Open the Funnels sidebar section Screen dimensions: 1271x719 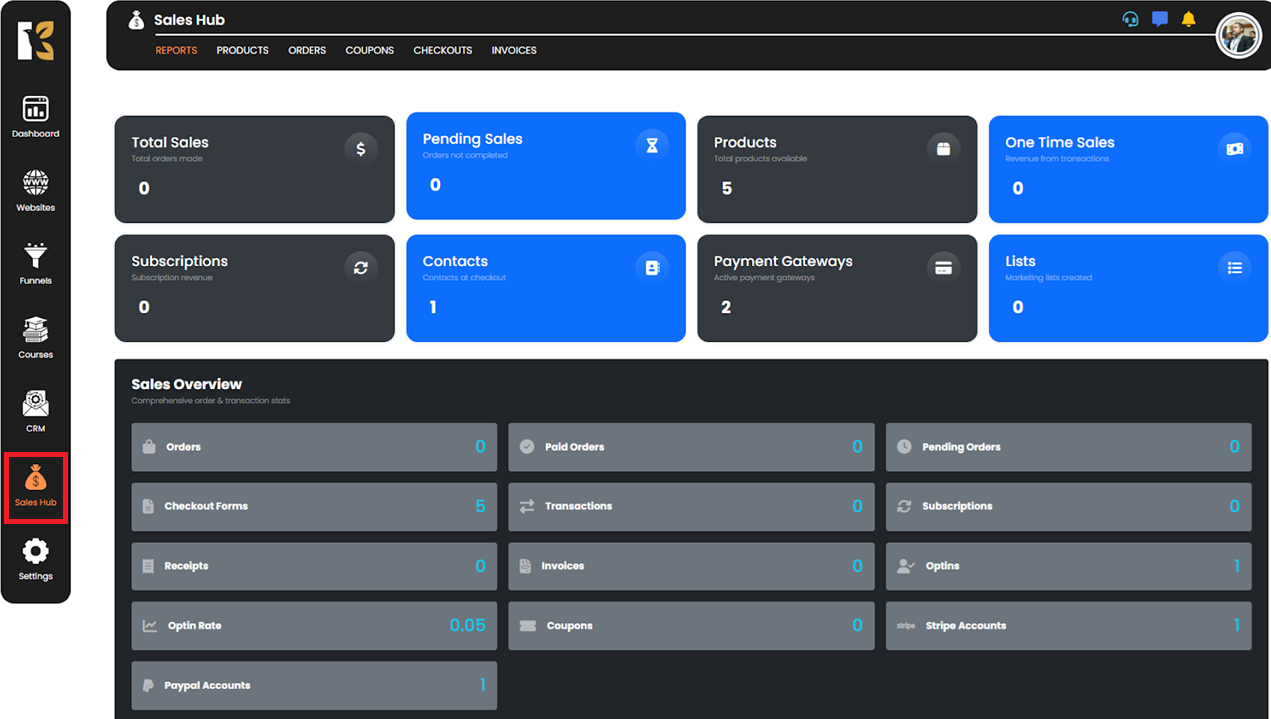click(35, 262)
